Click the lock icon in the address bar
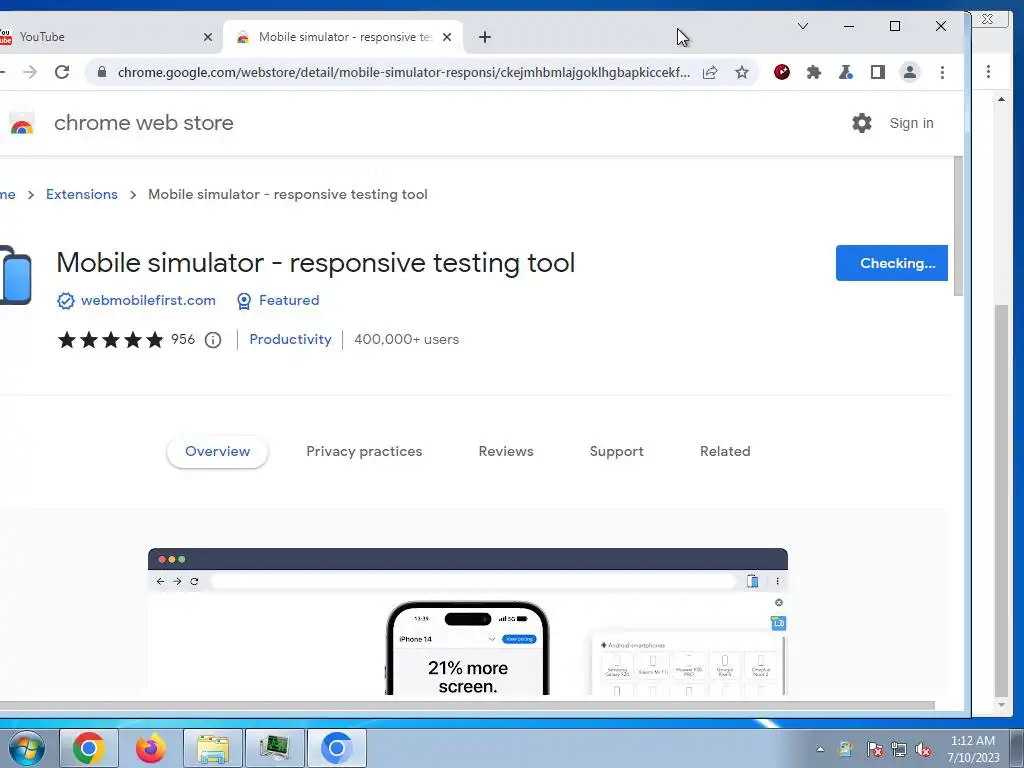The height and width of the screenshot is (768, 1024). [x=102, y=72]
